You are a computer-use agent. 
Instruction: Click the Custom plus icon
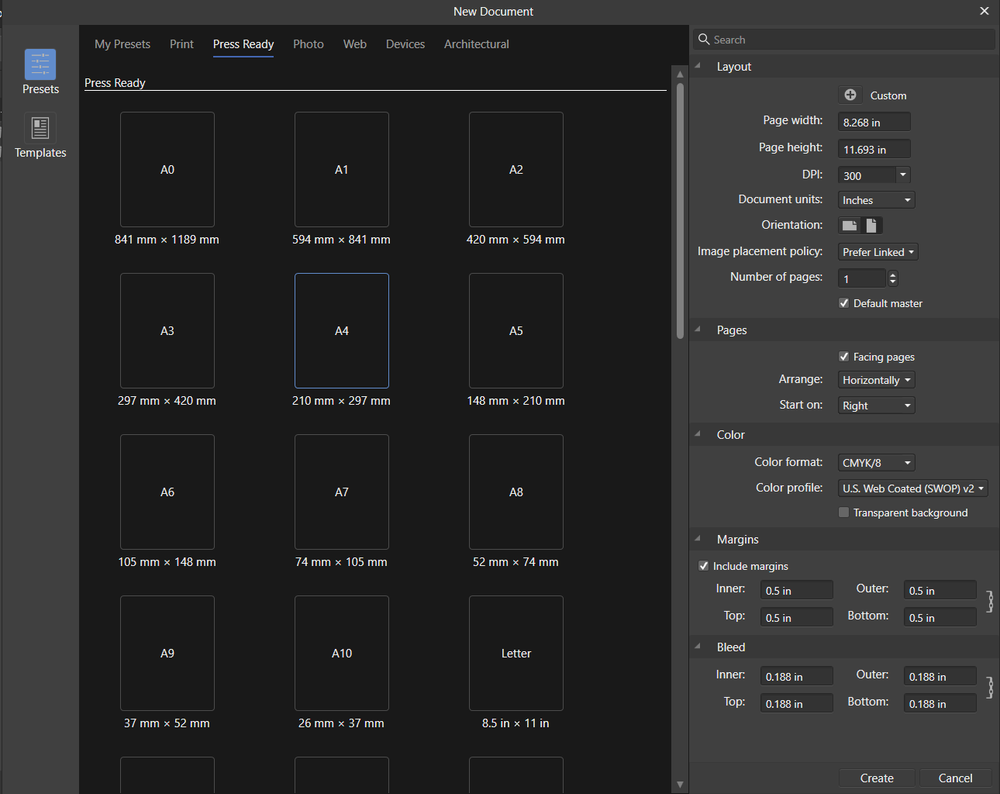click(x=850, y=95)
